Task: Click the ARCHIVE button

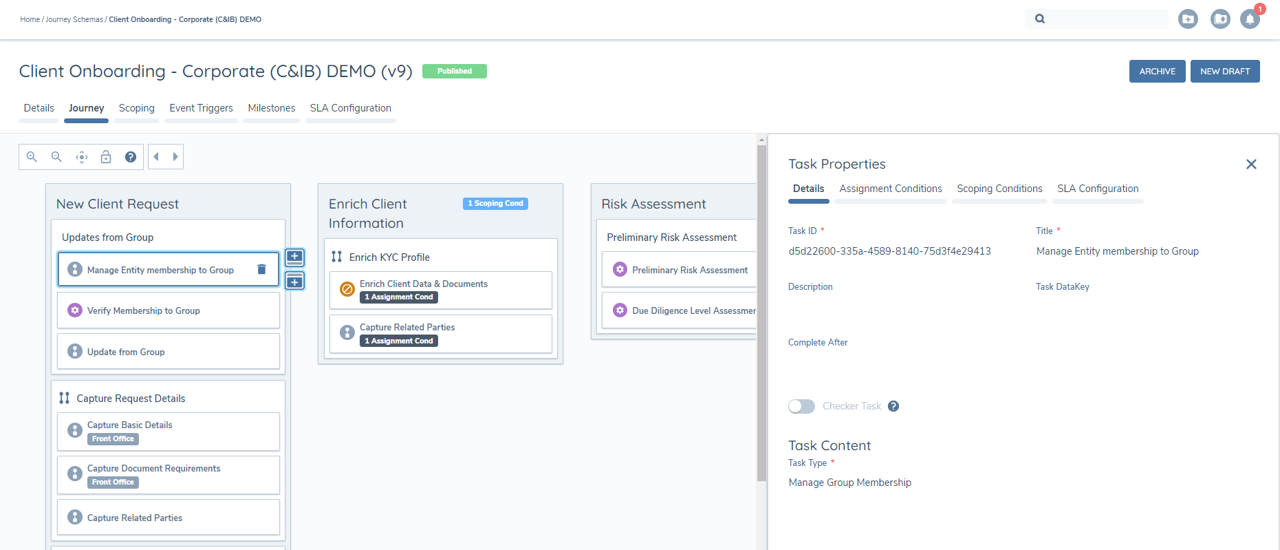Action: [x=1157, y=71]
